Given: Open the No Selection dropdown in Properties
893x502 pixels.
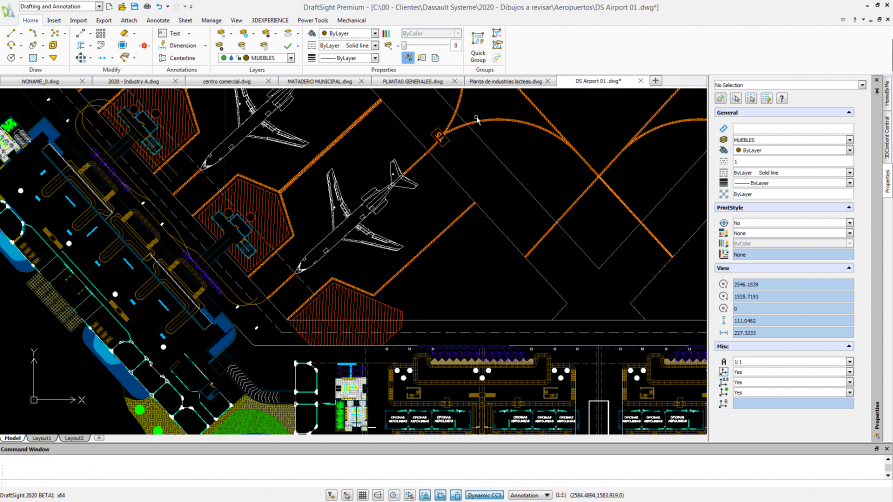Looking at the screenshot, I should [862, 85].
